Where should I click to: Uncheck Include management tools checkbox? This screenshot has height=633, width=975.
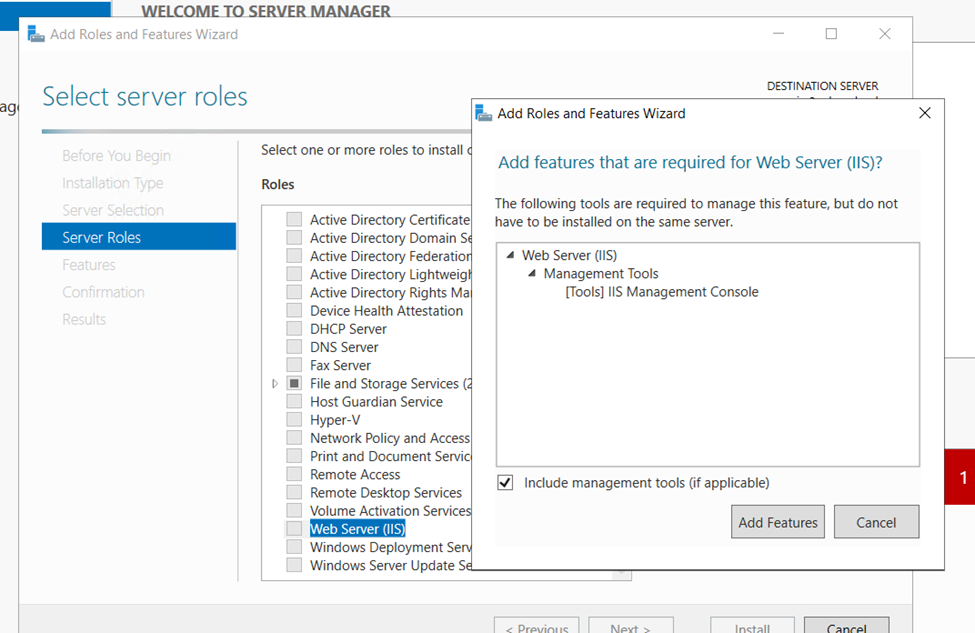click(506, 483)
